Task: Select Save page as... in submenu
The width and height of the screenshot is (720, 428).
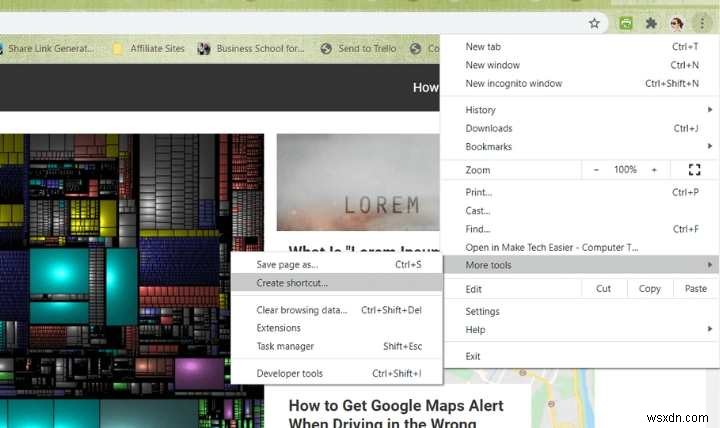Action: pos(337,265)
